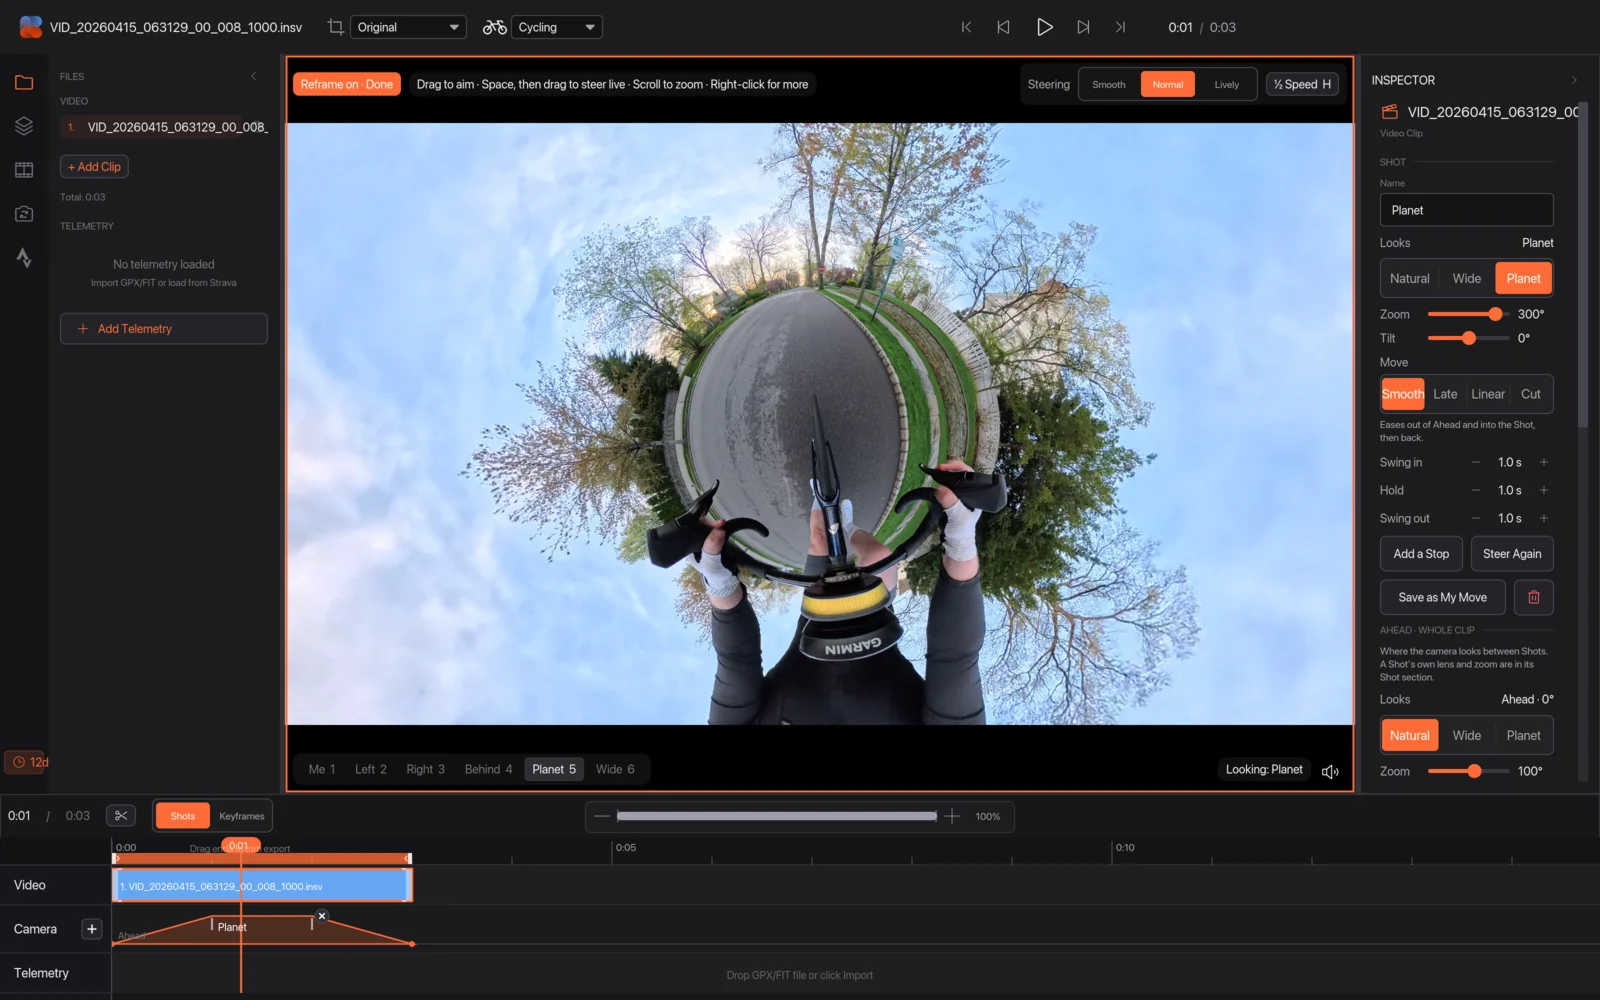Open the filmstrip sidebar icon

24,170
